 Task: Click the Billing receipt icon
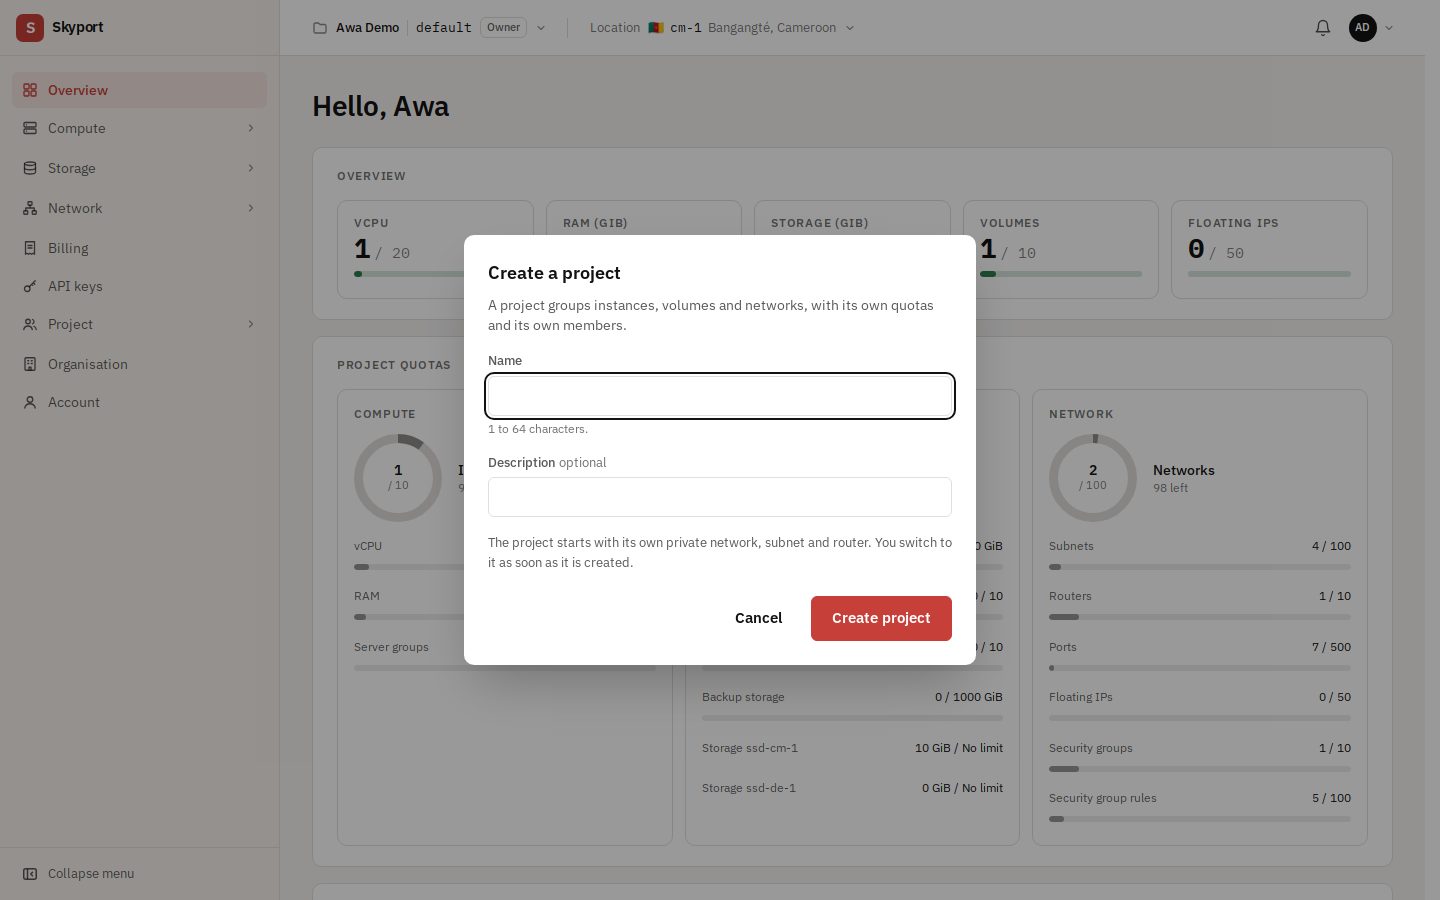pos(30,248)
